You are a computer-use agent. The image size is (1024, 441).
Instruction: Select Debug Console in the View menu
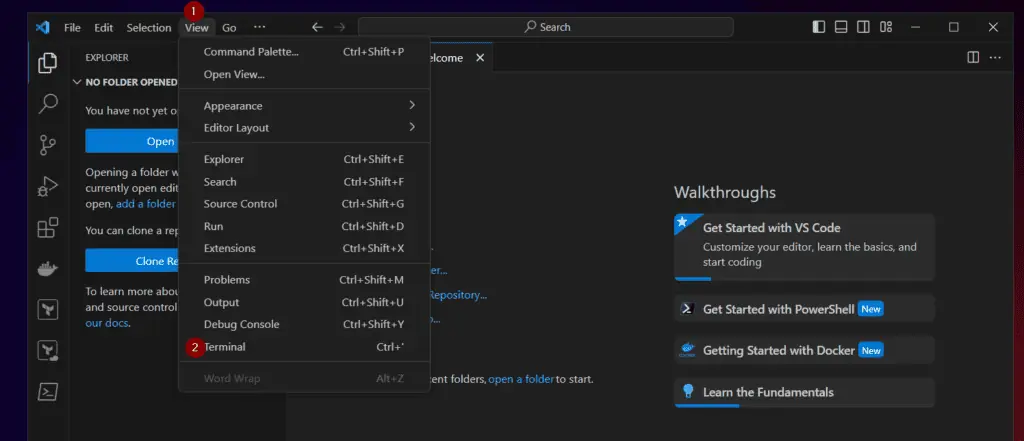click(x=304, y=325)
